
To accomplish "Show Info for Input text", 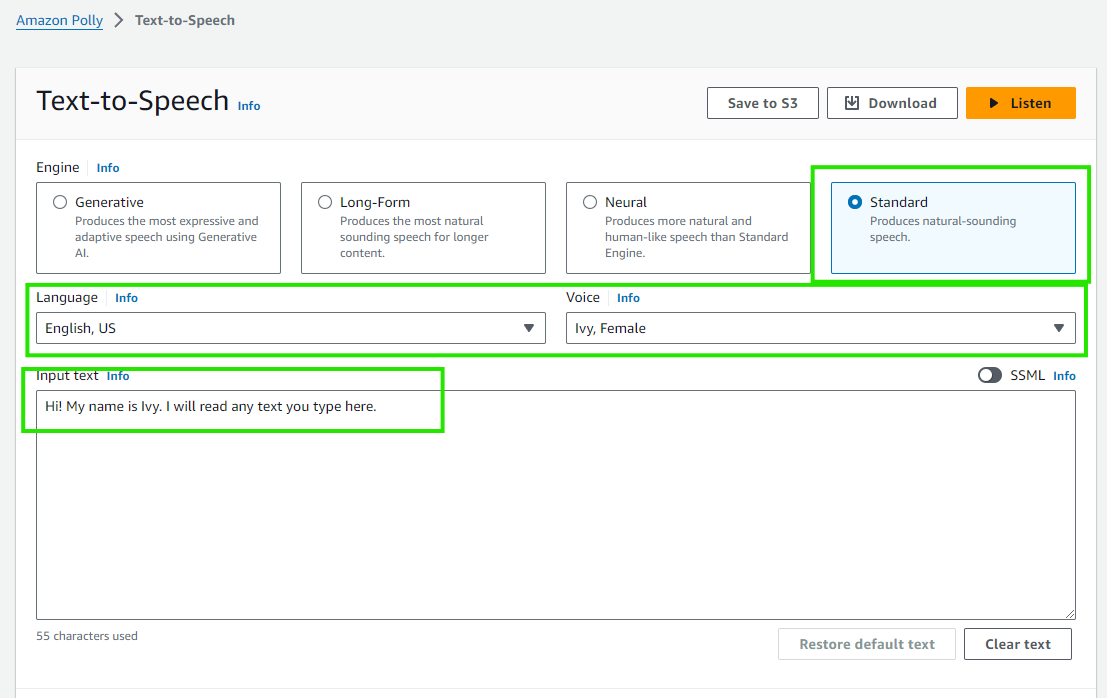I will [118, 376].
